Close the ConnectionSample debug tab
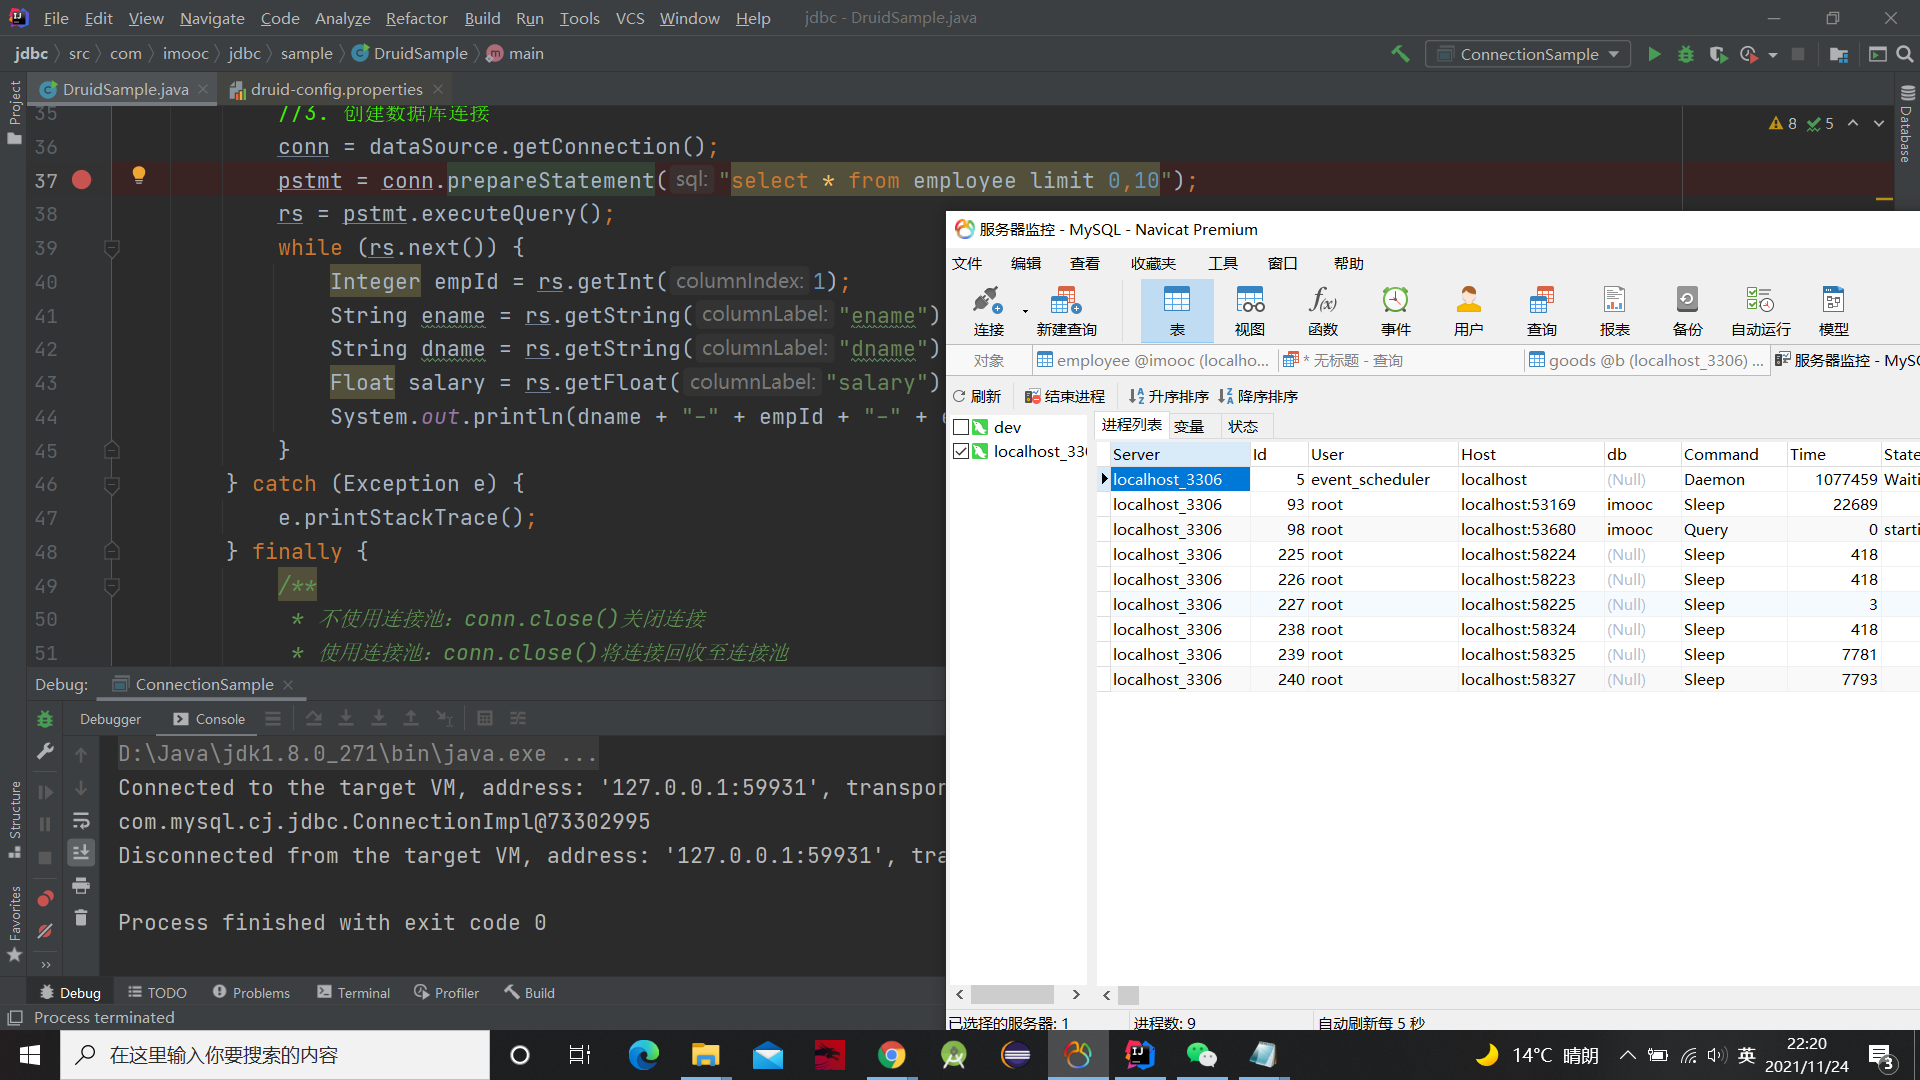 (288, 684)
